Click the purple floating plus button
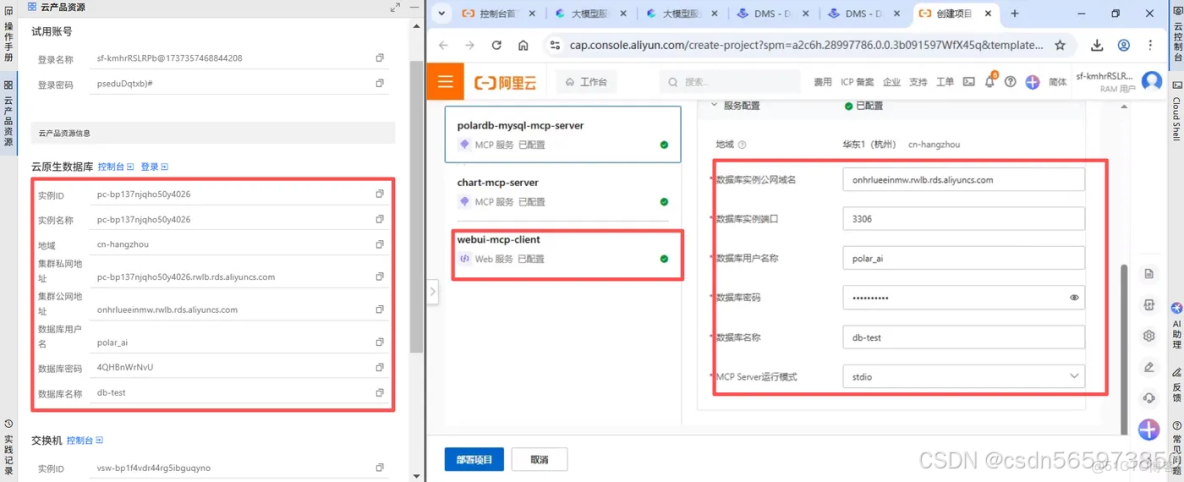The image size is (1184, 482). coord(1149,429)
